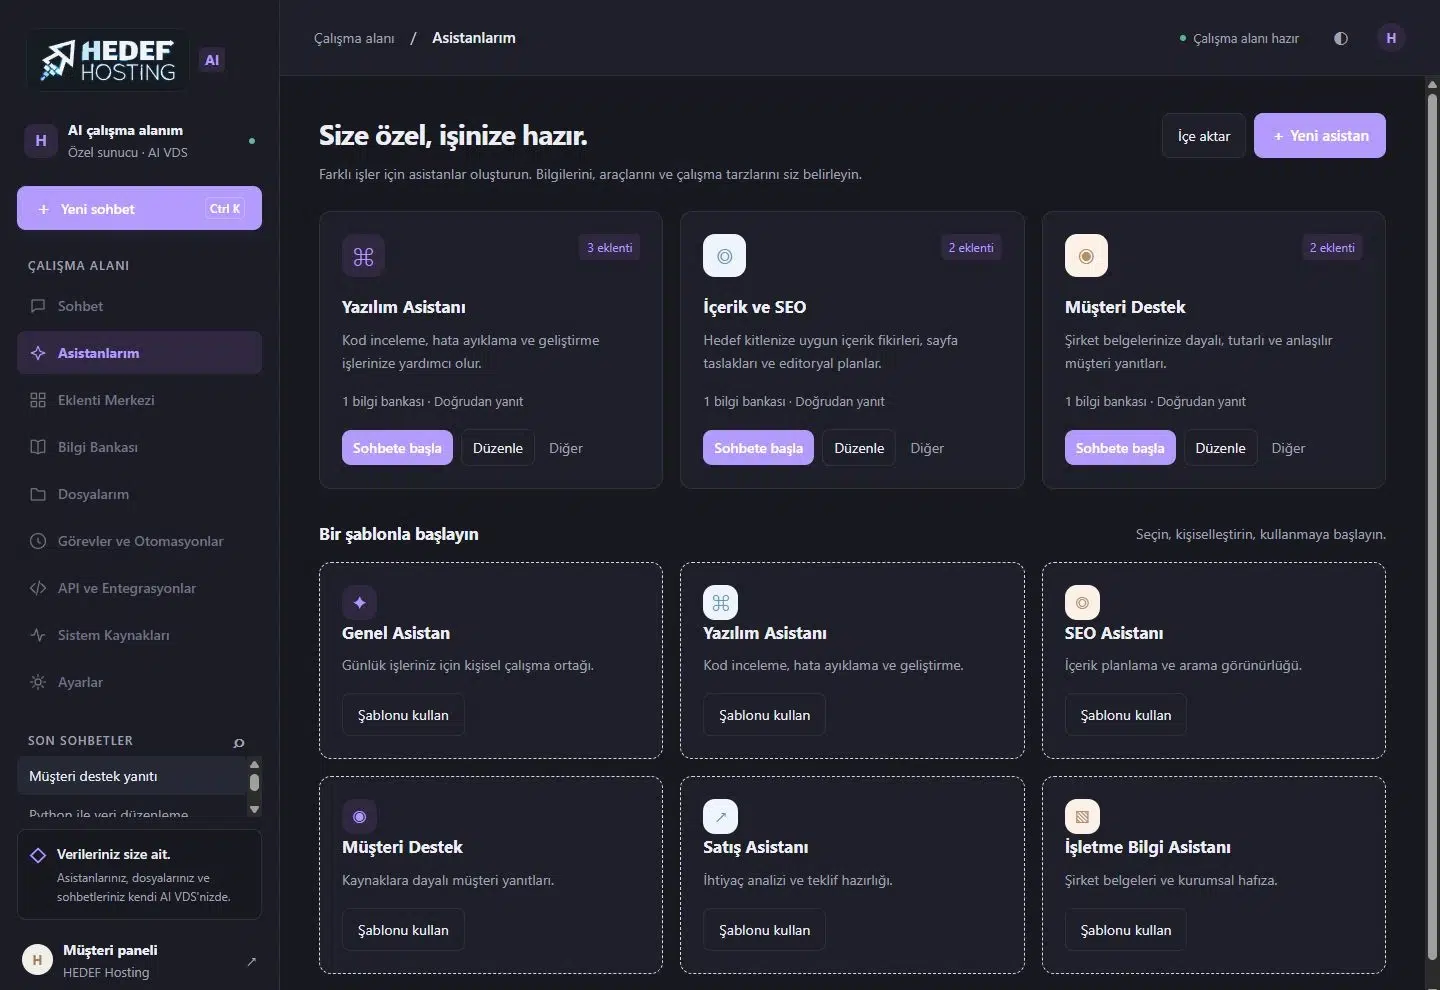Click the İşletme Bilgi Asistanı template icon
1440x990 pixels.
coord(1082,816)
